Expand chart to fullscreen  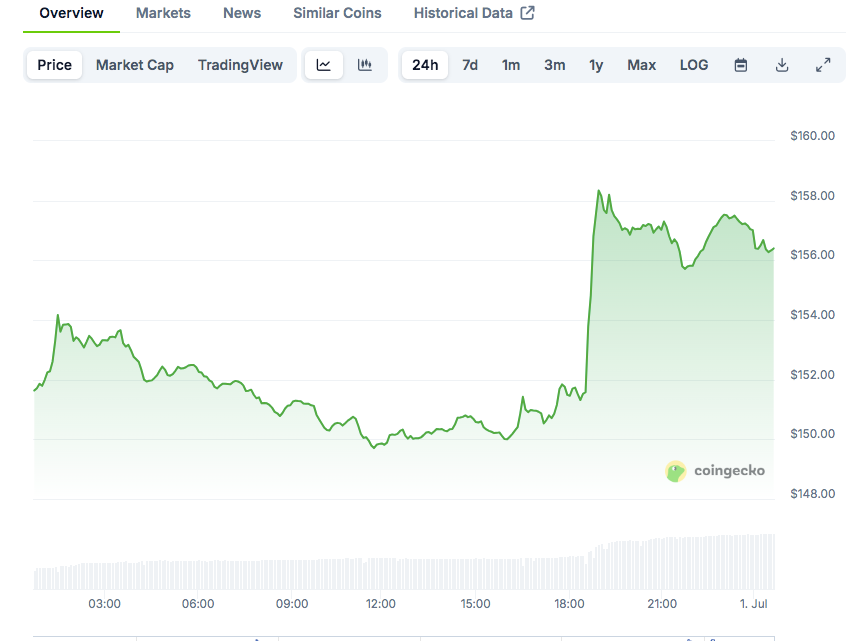(823, 65)
